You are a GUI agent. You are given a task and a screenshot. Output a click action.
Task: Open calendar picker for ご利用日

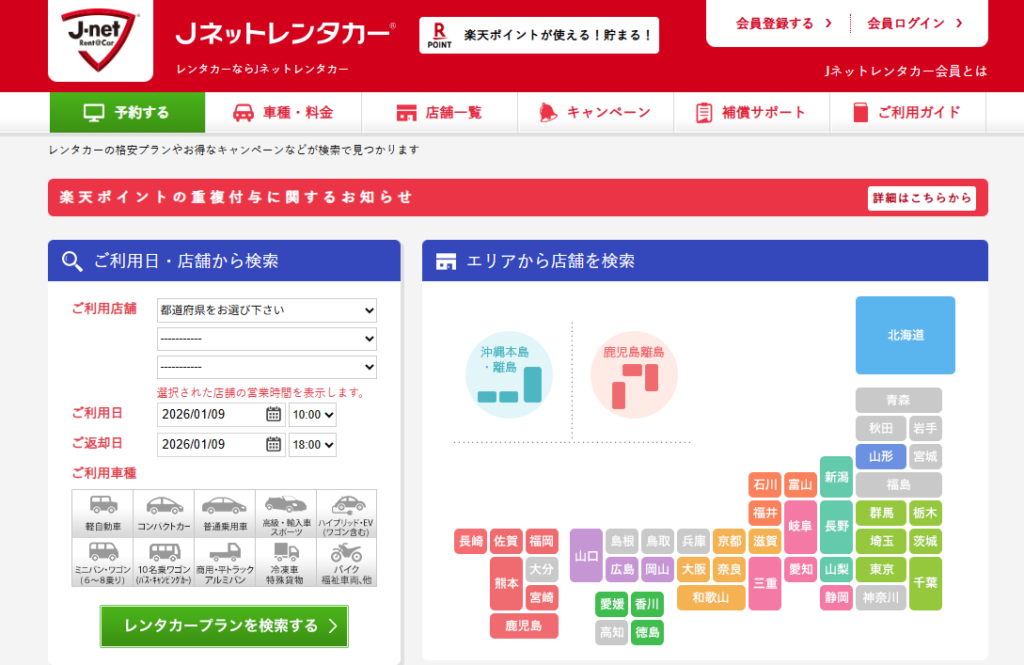[x=273, y=415]
